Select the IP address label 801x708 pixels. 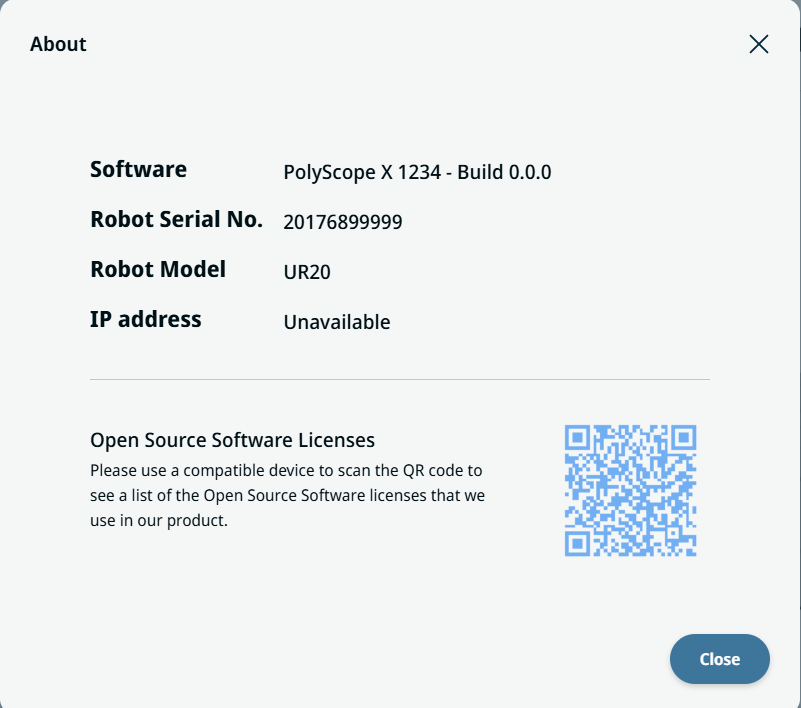[x=146, y=320]
